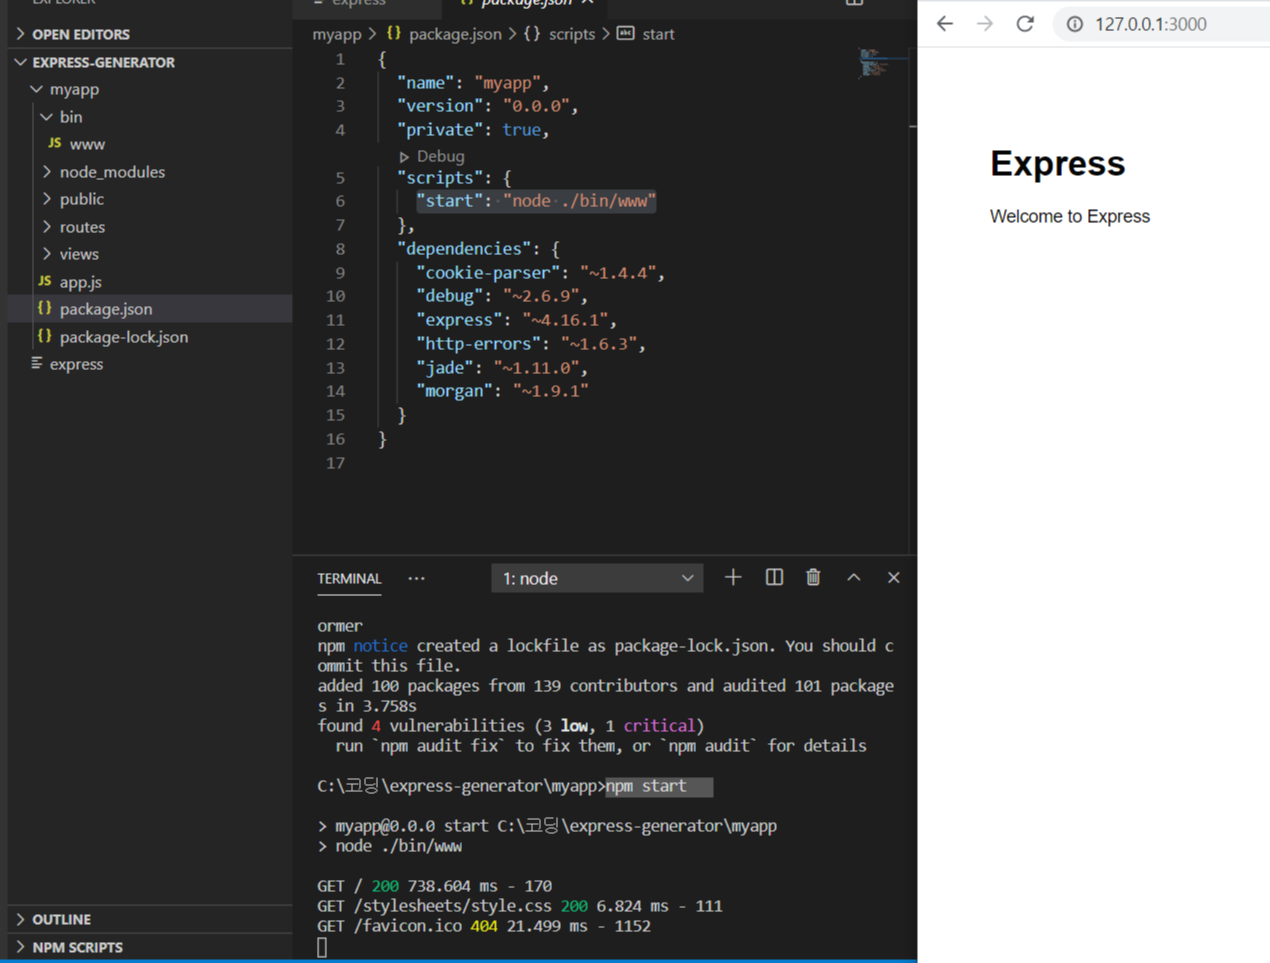This screenshot has height=963, width=1270.
Task: Click the "morgan" dependency line
Action: coord(502,391)
